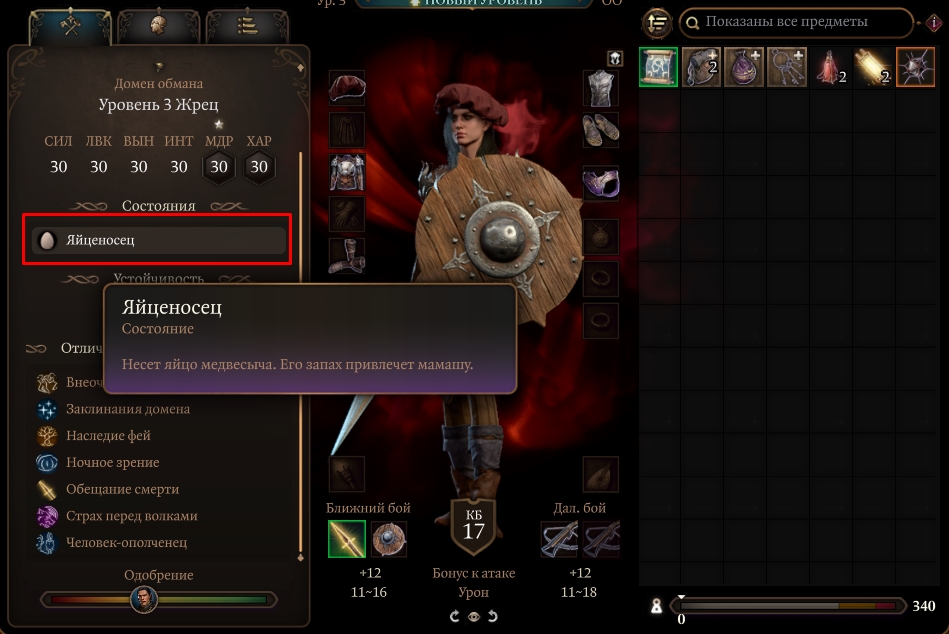Toggle the eye view icon below character
Screen dimensions: 949x634
[474, 616]
